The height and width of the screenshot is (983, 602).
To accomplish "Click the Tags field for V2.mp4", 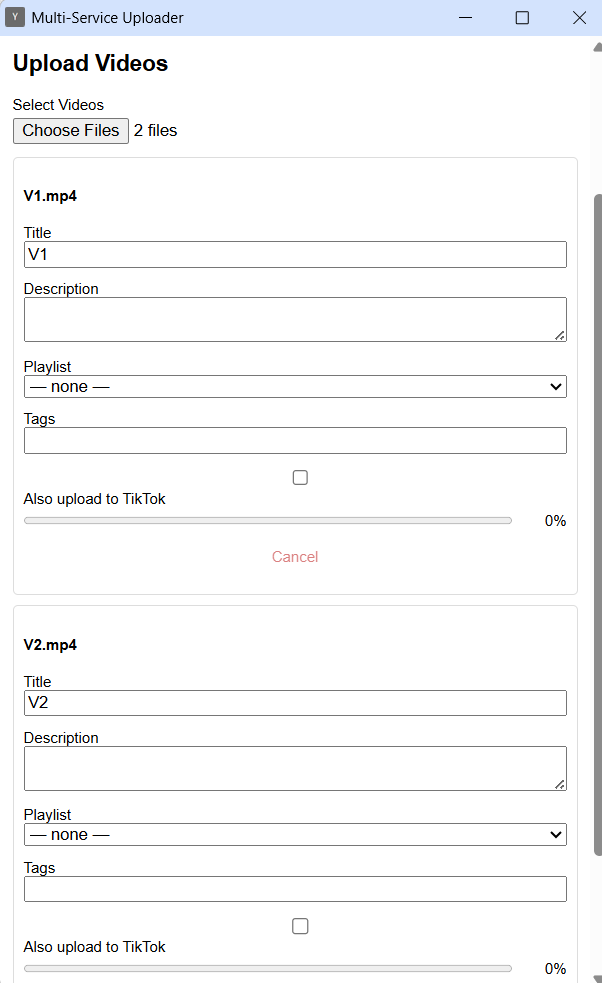I will point(295,889).
